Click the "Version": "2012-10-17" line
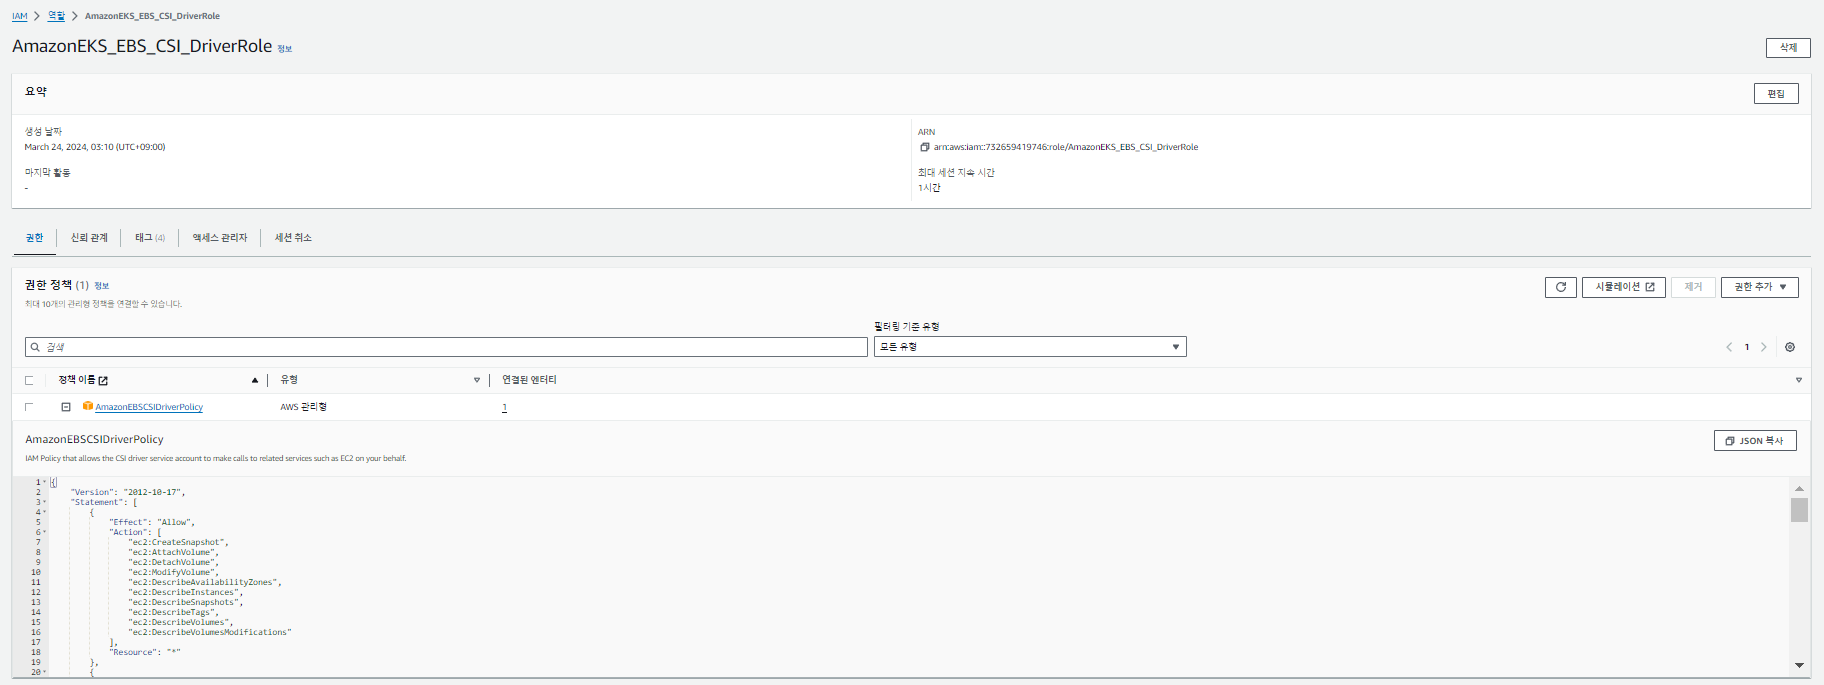Viewport: 1824px width, 685px height. coord(128,492)
